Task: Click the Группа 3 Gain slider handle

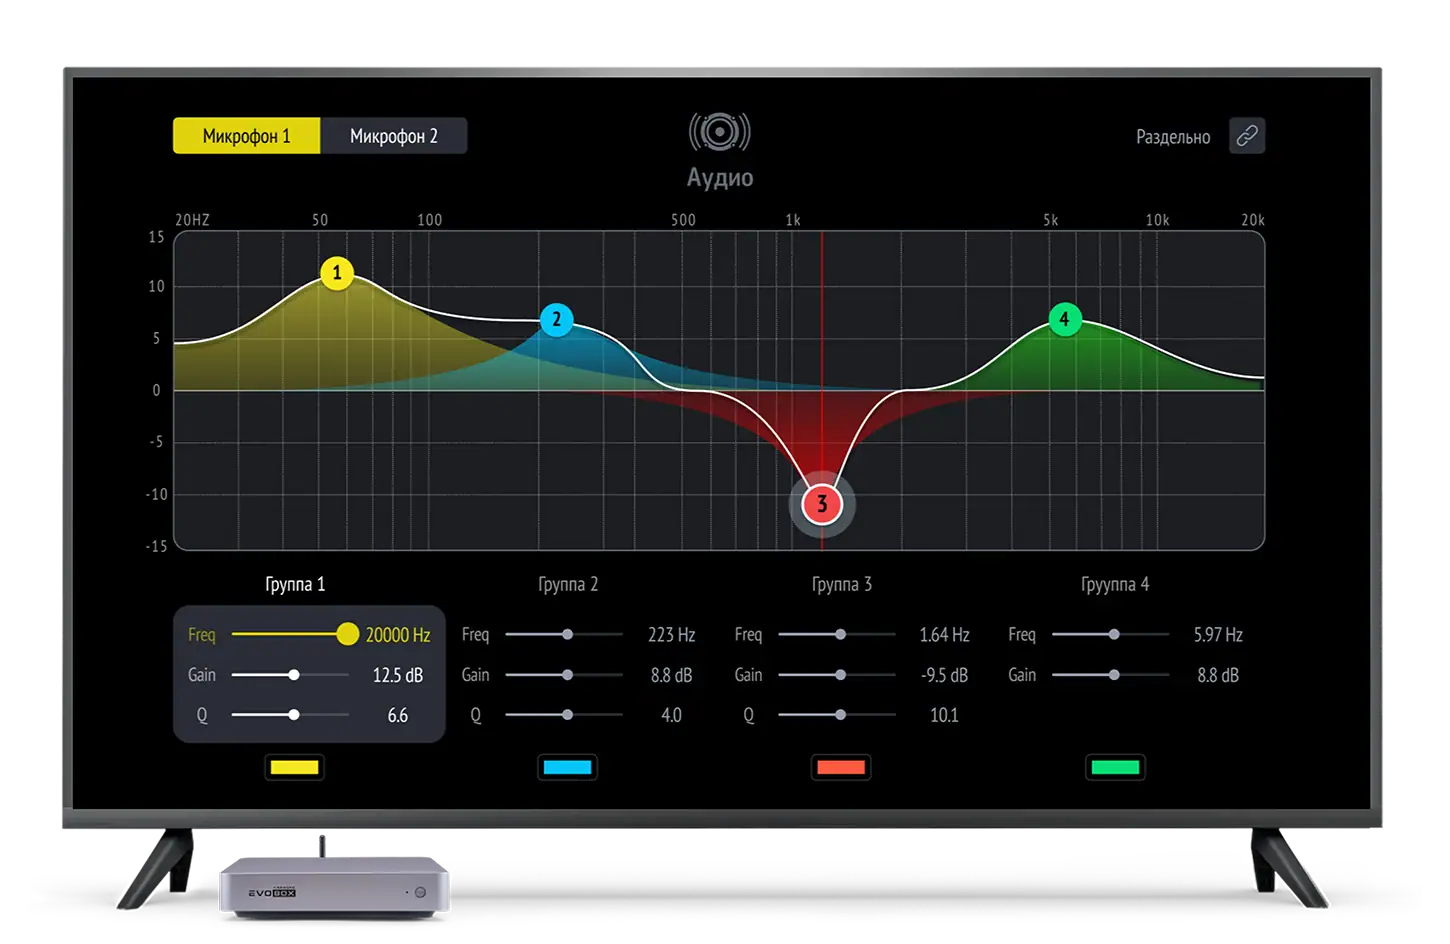Action: click(840, 675)
